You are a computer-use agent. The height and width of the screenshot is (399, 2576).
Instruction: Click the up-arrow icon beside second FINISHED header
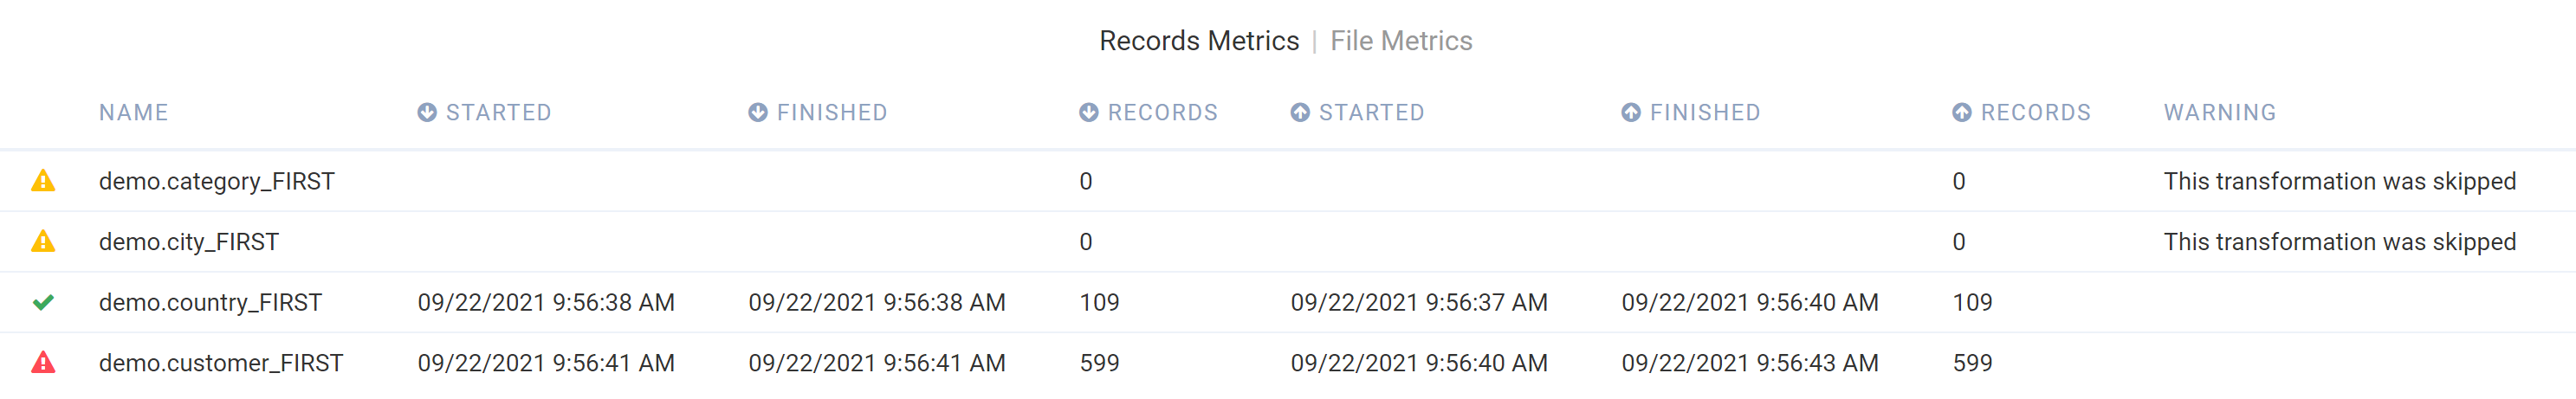tap(1631, 113)
